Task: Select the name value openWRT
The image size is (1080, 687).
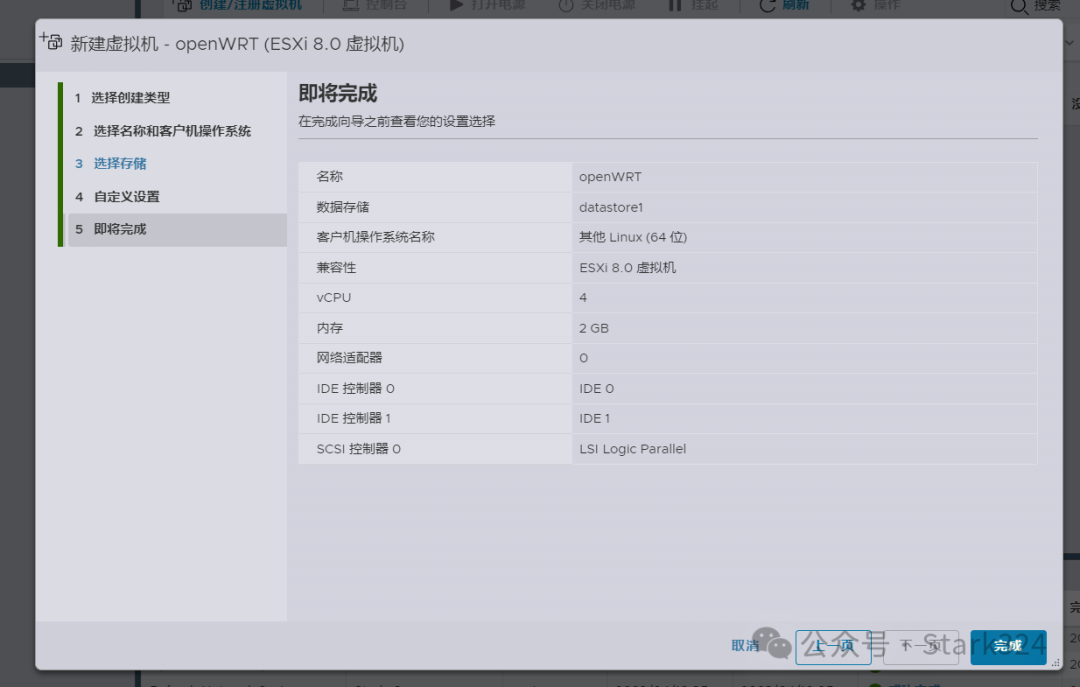Action: click(x=610, y=177)
